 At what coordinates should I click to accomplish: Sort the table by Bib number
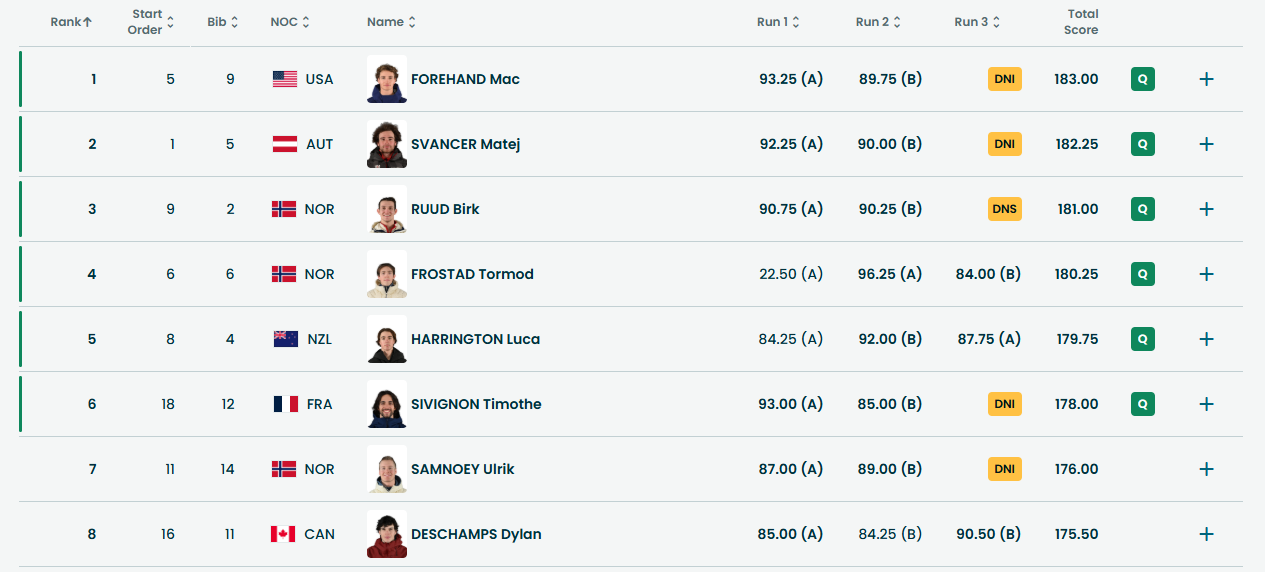223,22
